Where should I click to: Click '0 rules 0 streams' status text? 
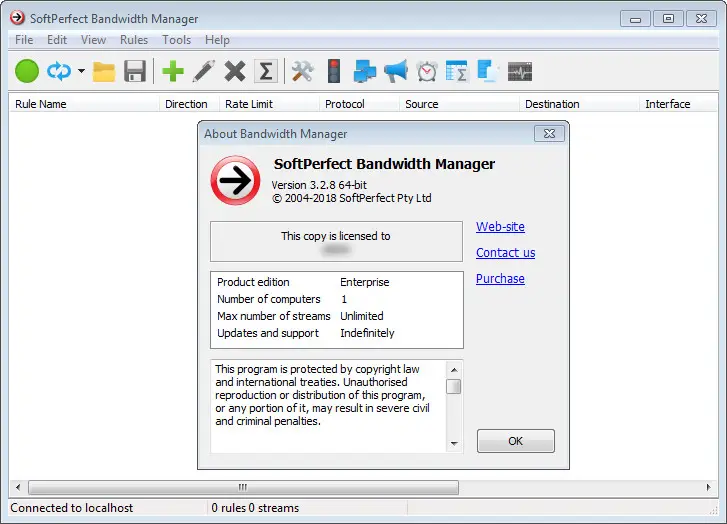(x=255, y=508)
